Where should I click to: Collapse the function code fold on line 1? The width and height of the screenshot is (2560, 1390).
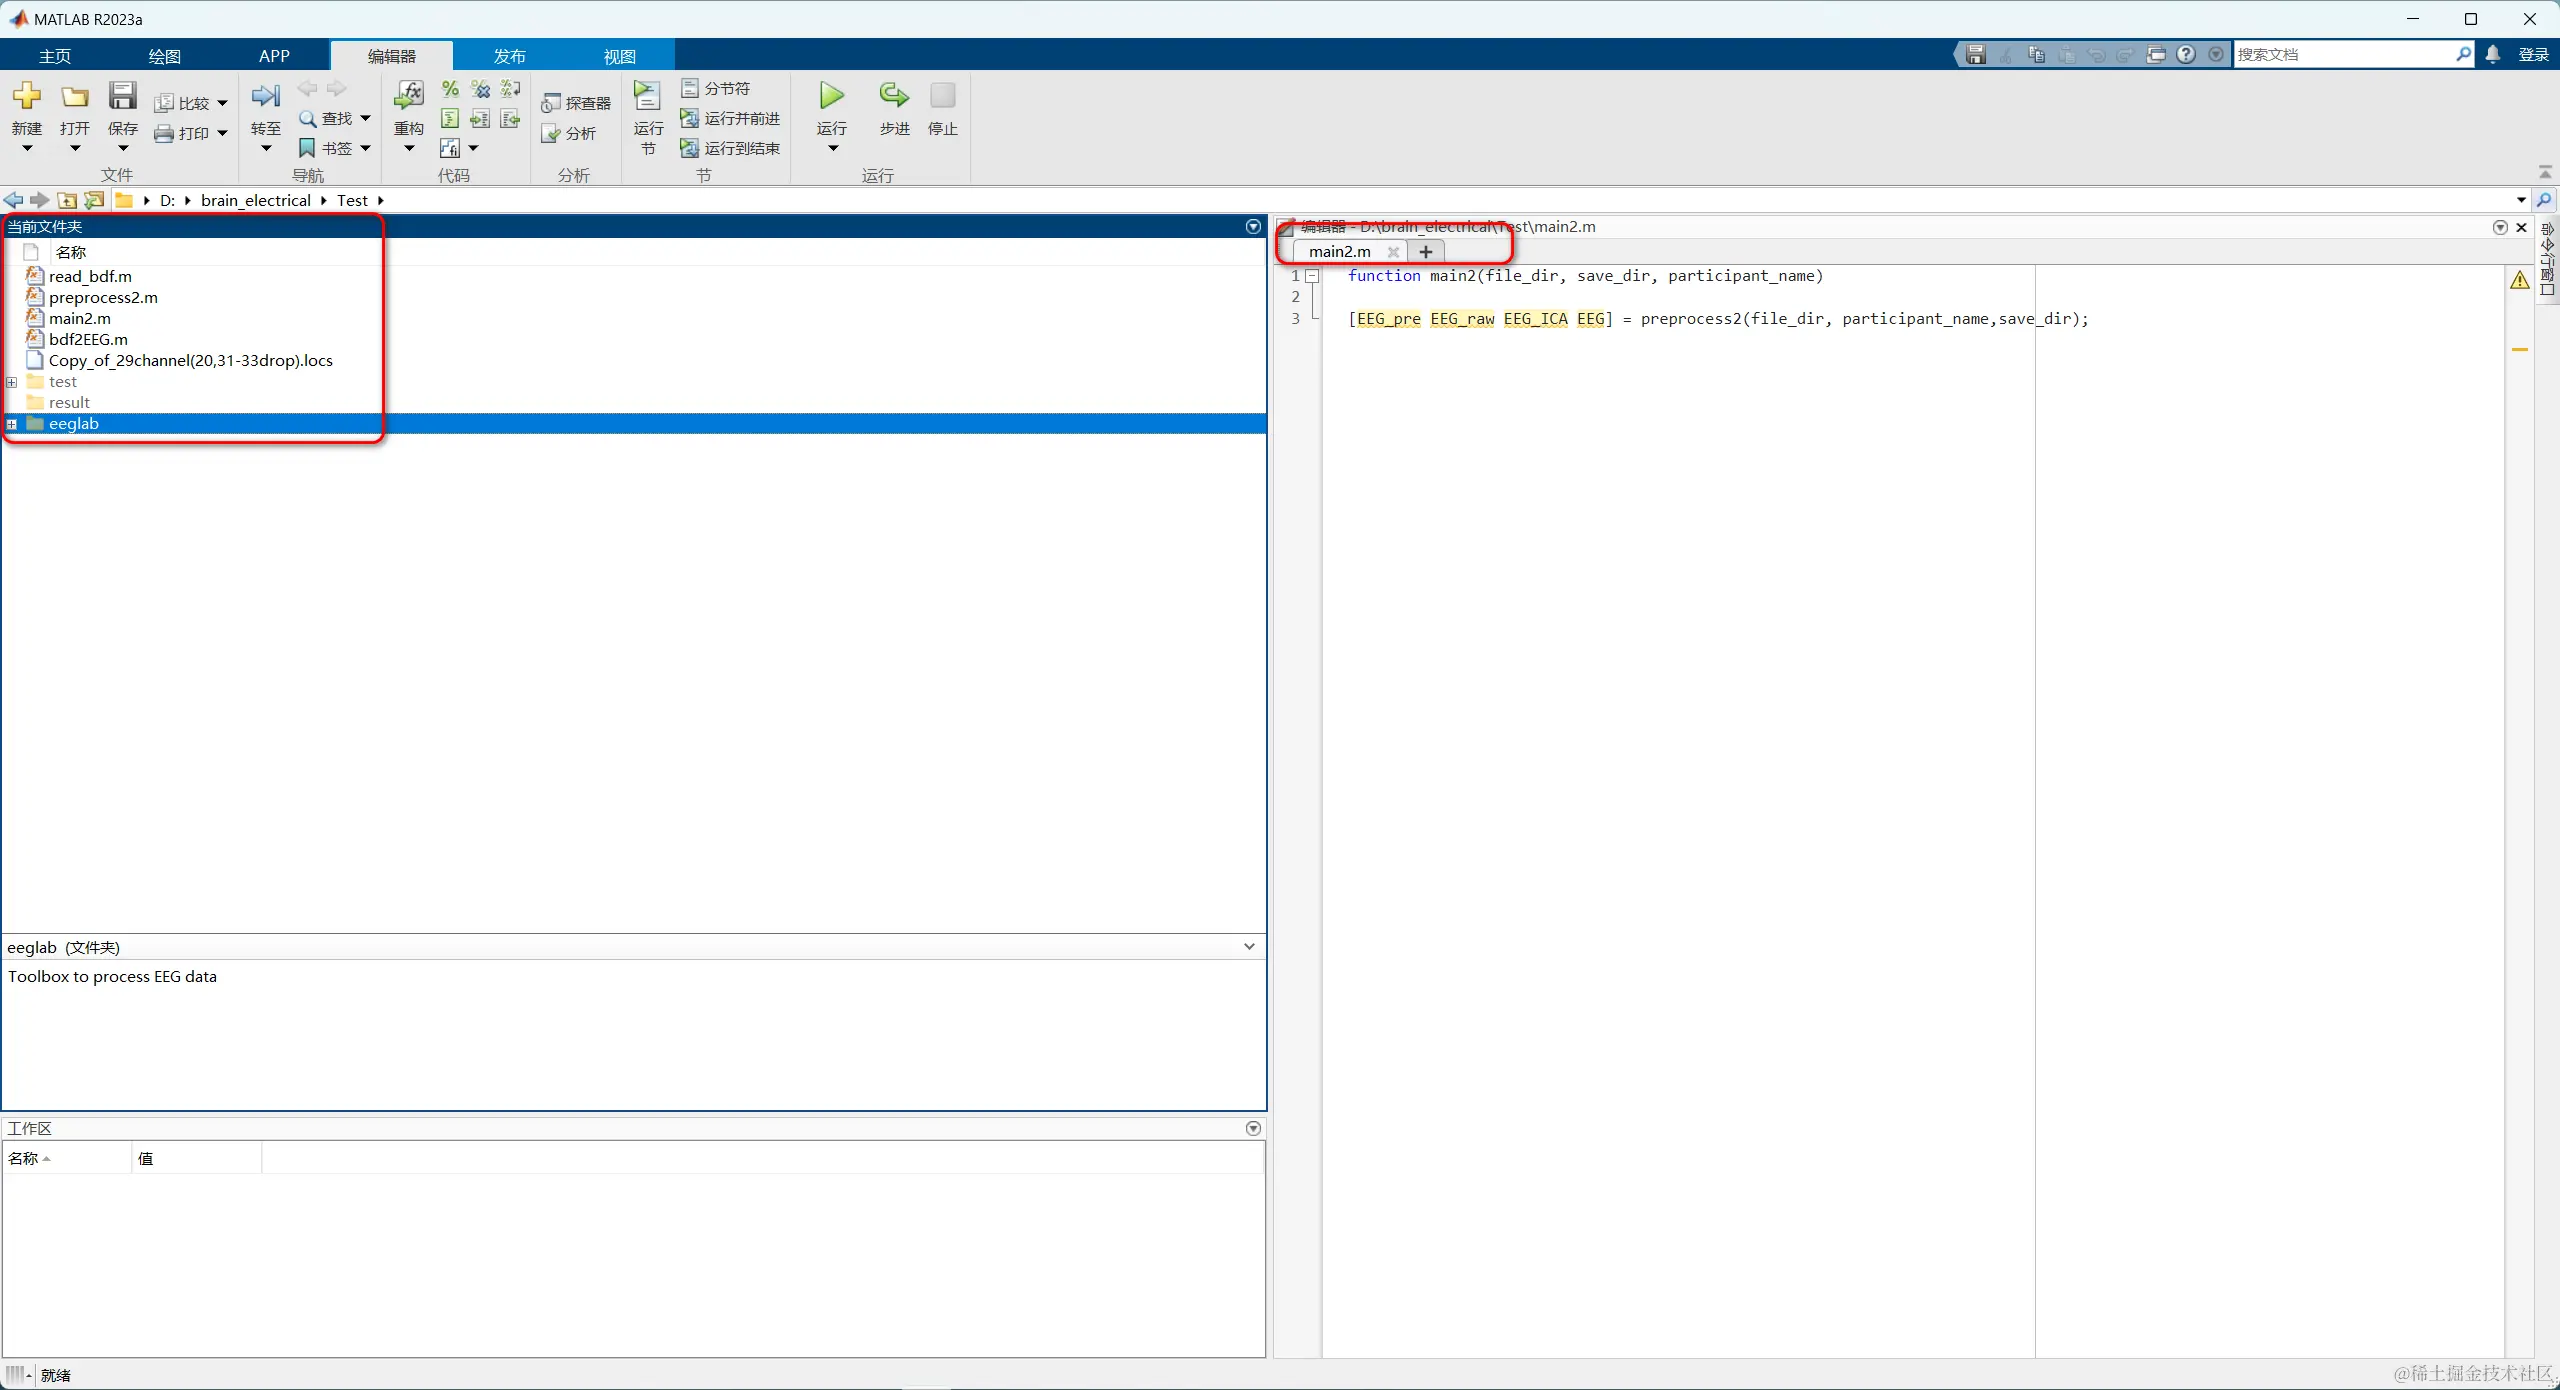1312,276
